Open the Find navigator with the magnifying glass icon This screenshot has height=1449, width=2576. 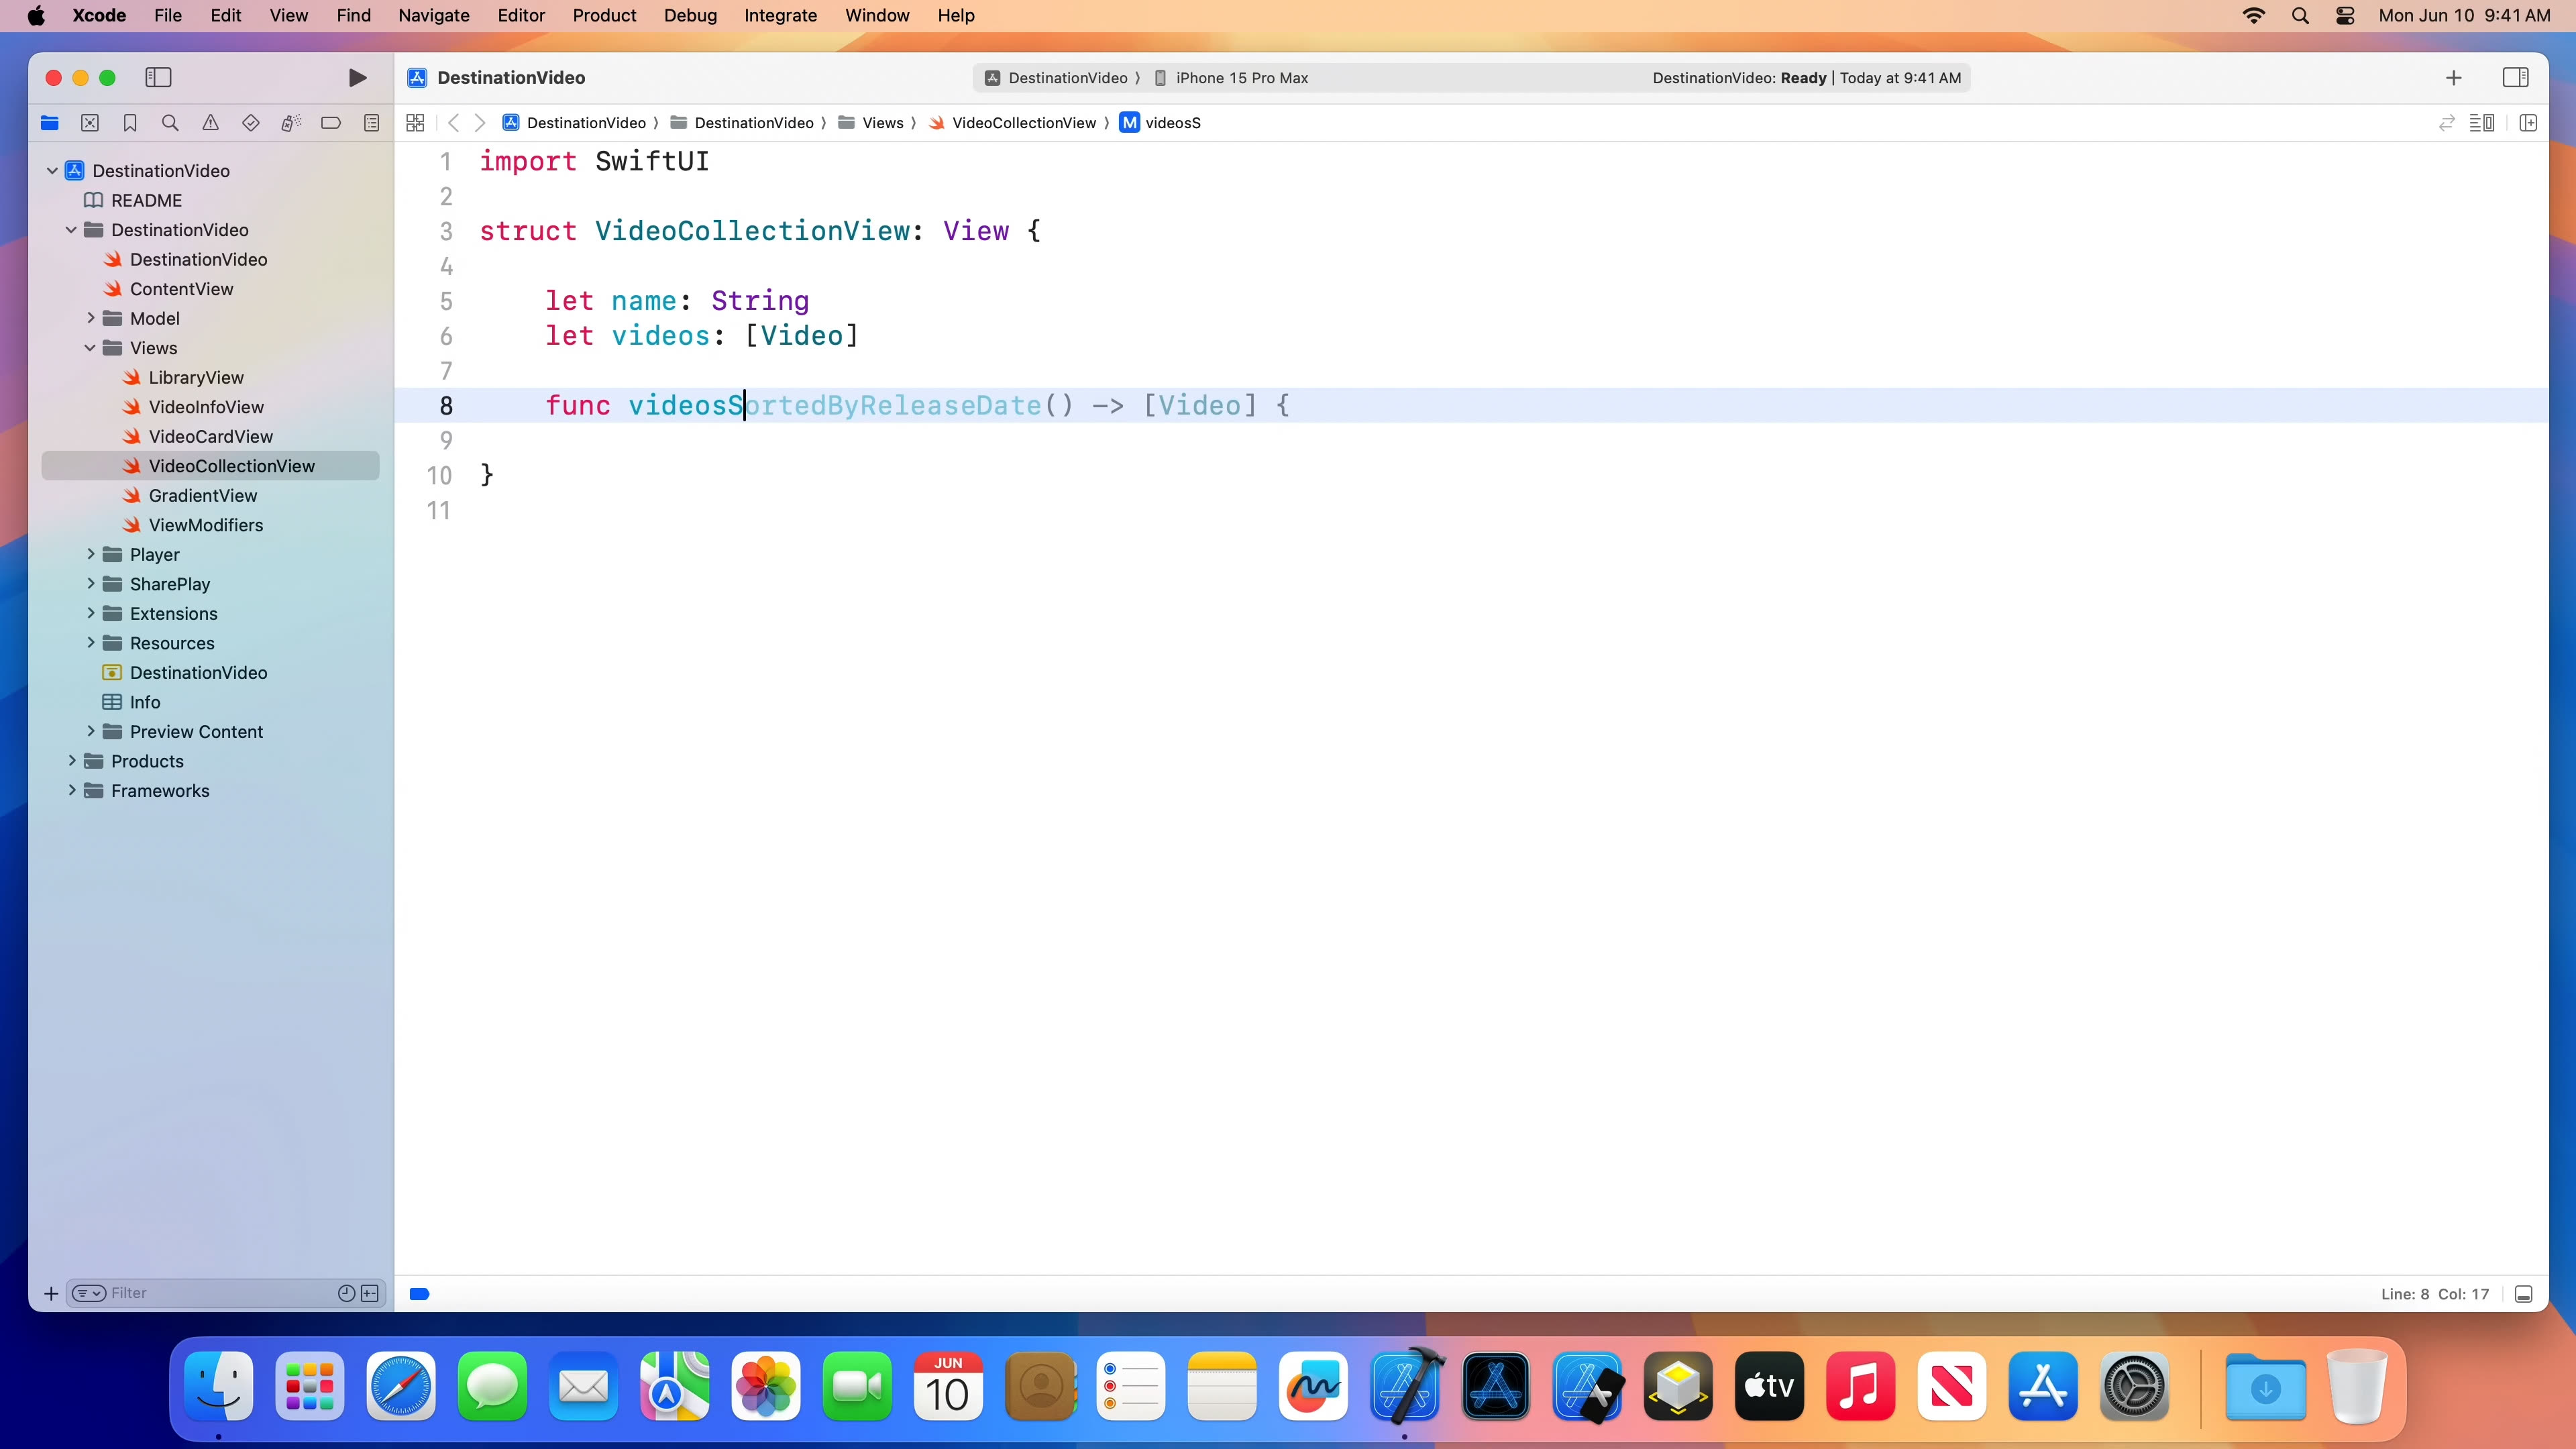pos(170,122)
